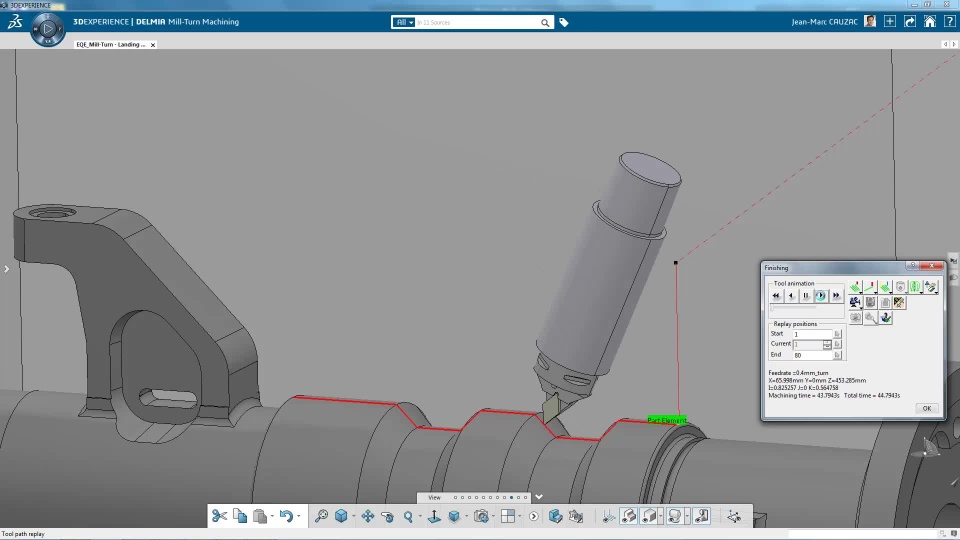Toggle the show/hide resource icon with eye
The image size is (960, 540).
[674, 516]
